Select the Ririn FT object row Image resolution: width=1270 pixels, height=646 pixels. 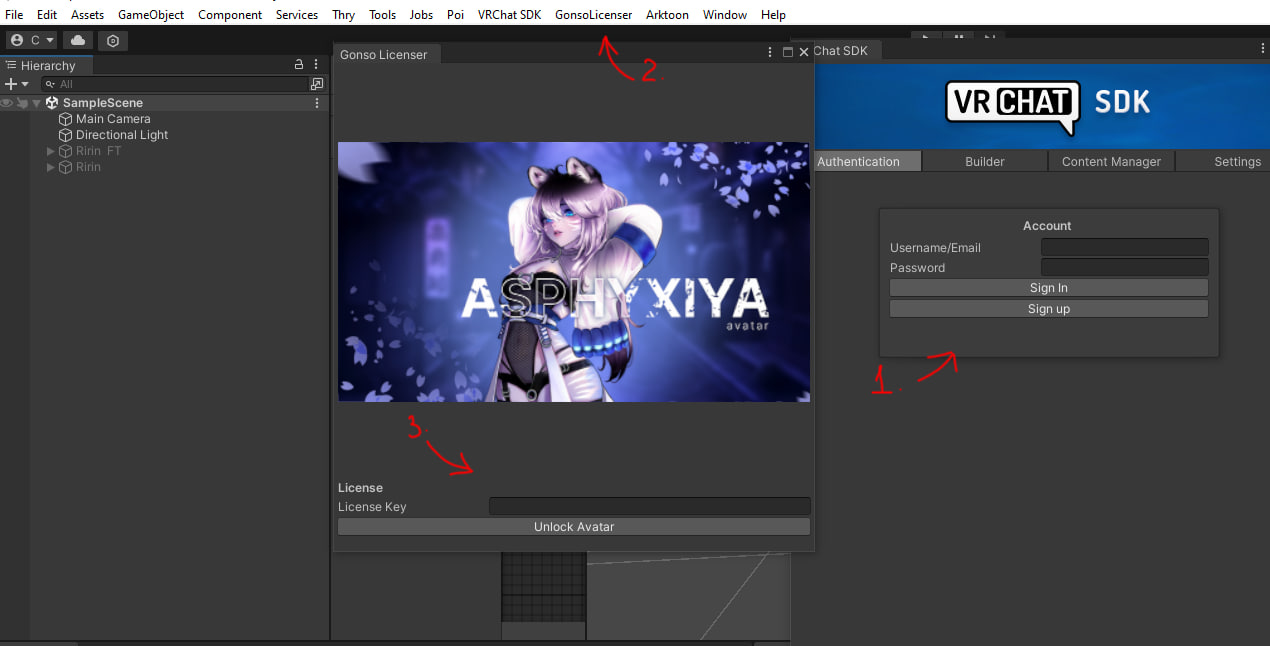[x=178, y=151]
